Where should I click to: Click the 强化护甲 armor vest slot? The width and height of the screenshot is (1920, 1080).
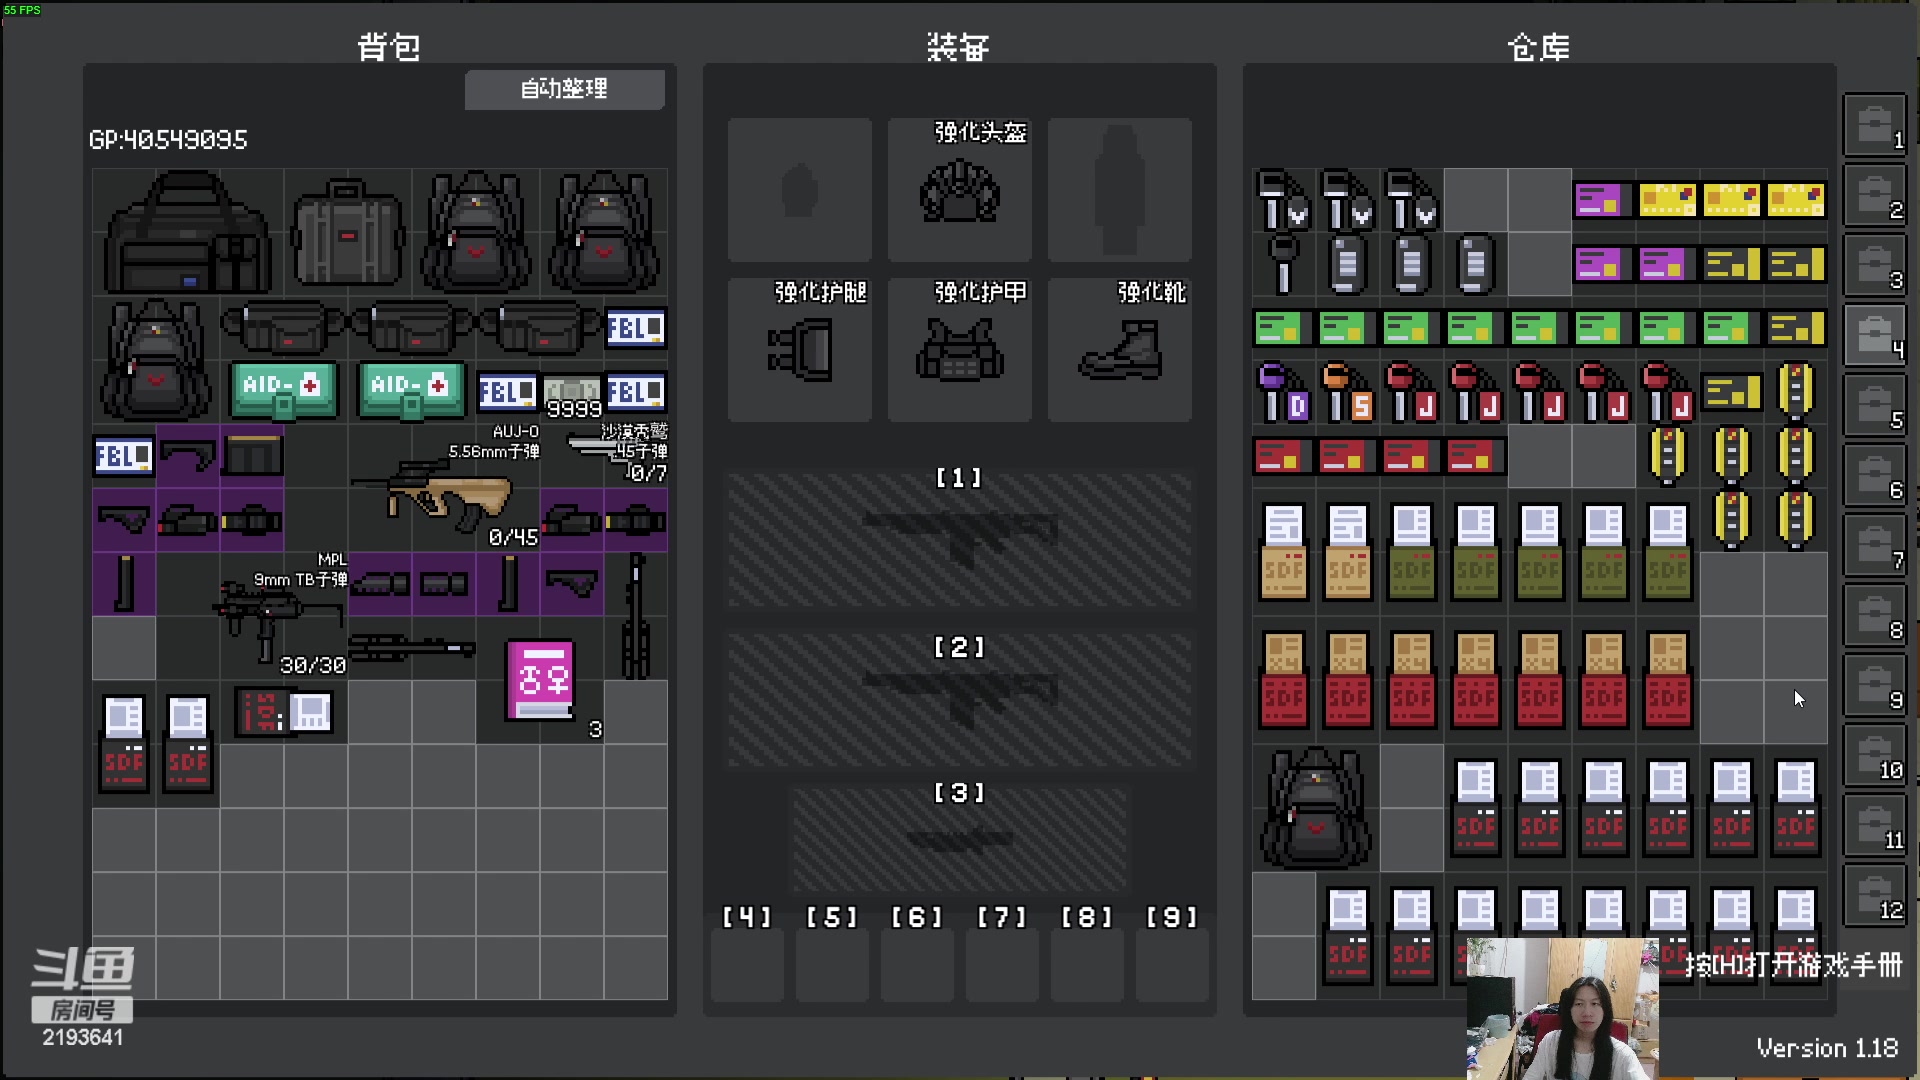click(x=959, y=350)
